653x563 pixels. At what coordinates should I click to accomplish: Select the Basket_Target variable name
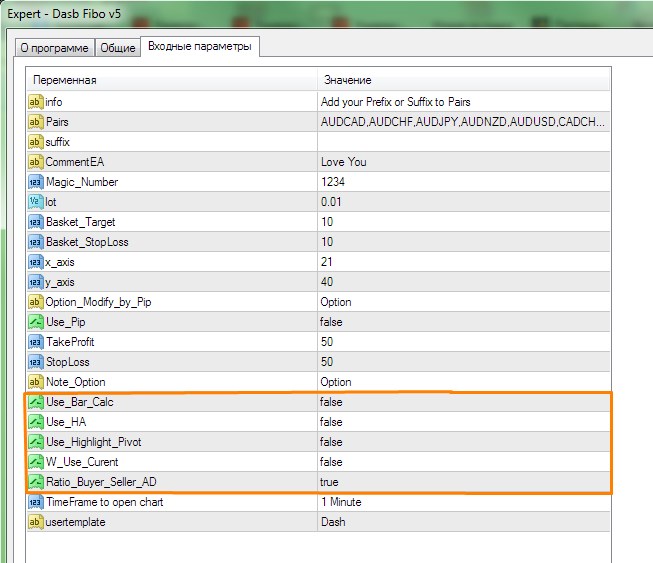coord(80,222)
